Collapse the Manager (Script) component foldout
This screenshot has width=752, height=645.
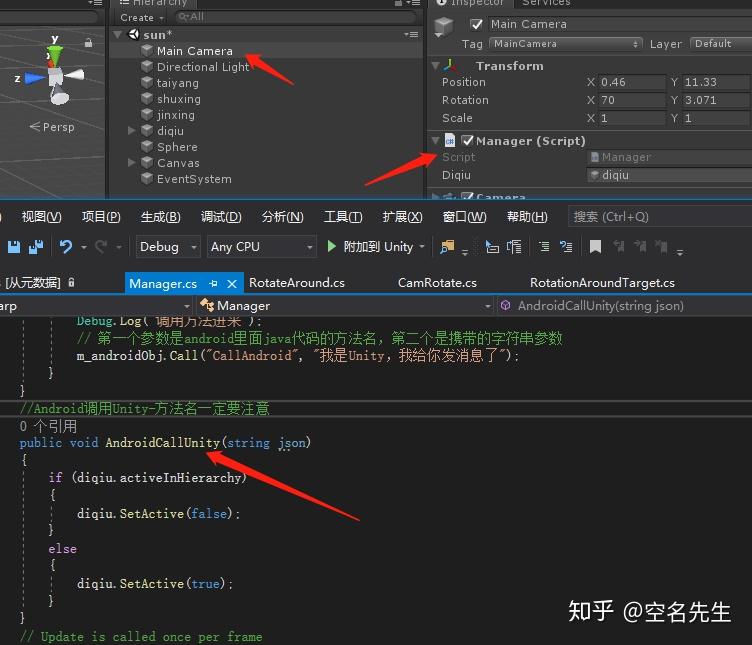pyautogui.click(x=435, y=141)
